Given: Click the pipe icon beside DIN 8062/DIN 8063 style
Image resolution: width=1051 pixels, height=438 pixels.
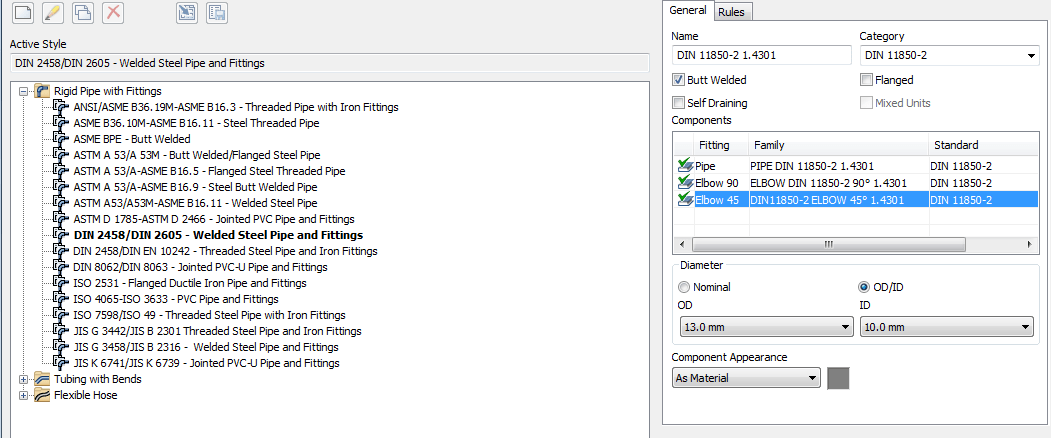Looking at the screenshot, I should (x=62, y=267).
